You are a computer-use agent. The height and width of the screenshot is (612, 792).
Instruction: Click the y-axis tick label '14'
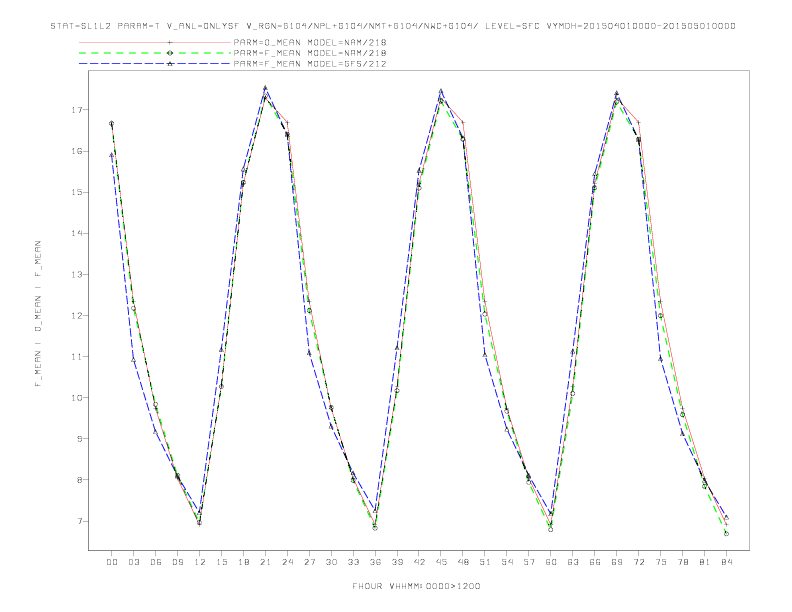tap(76, 233)
